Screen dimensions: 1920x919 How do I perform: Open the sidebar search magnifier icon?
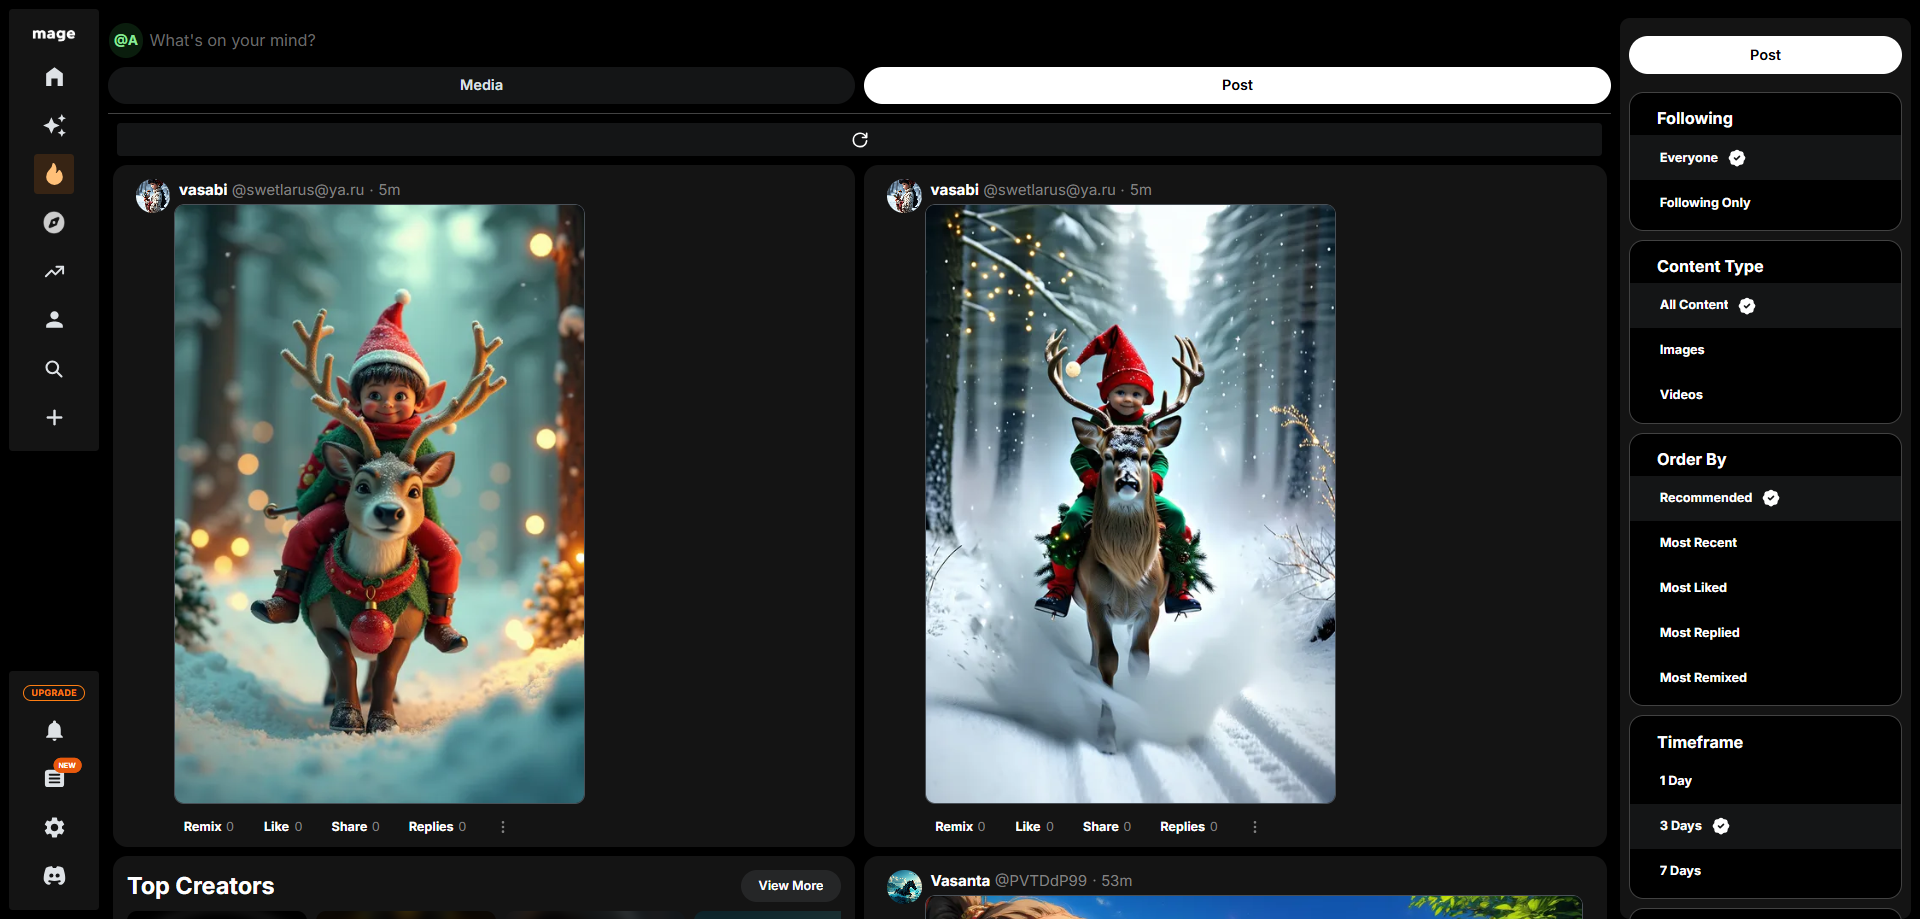coord(54,369)
